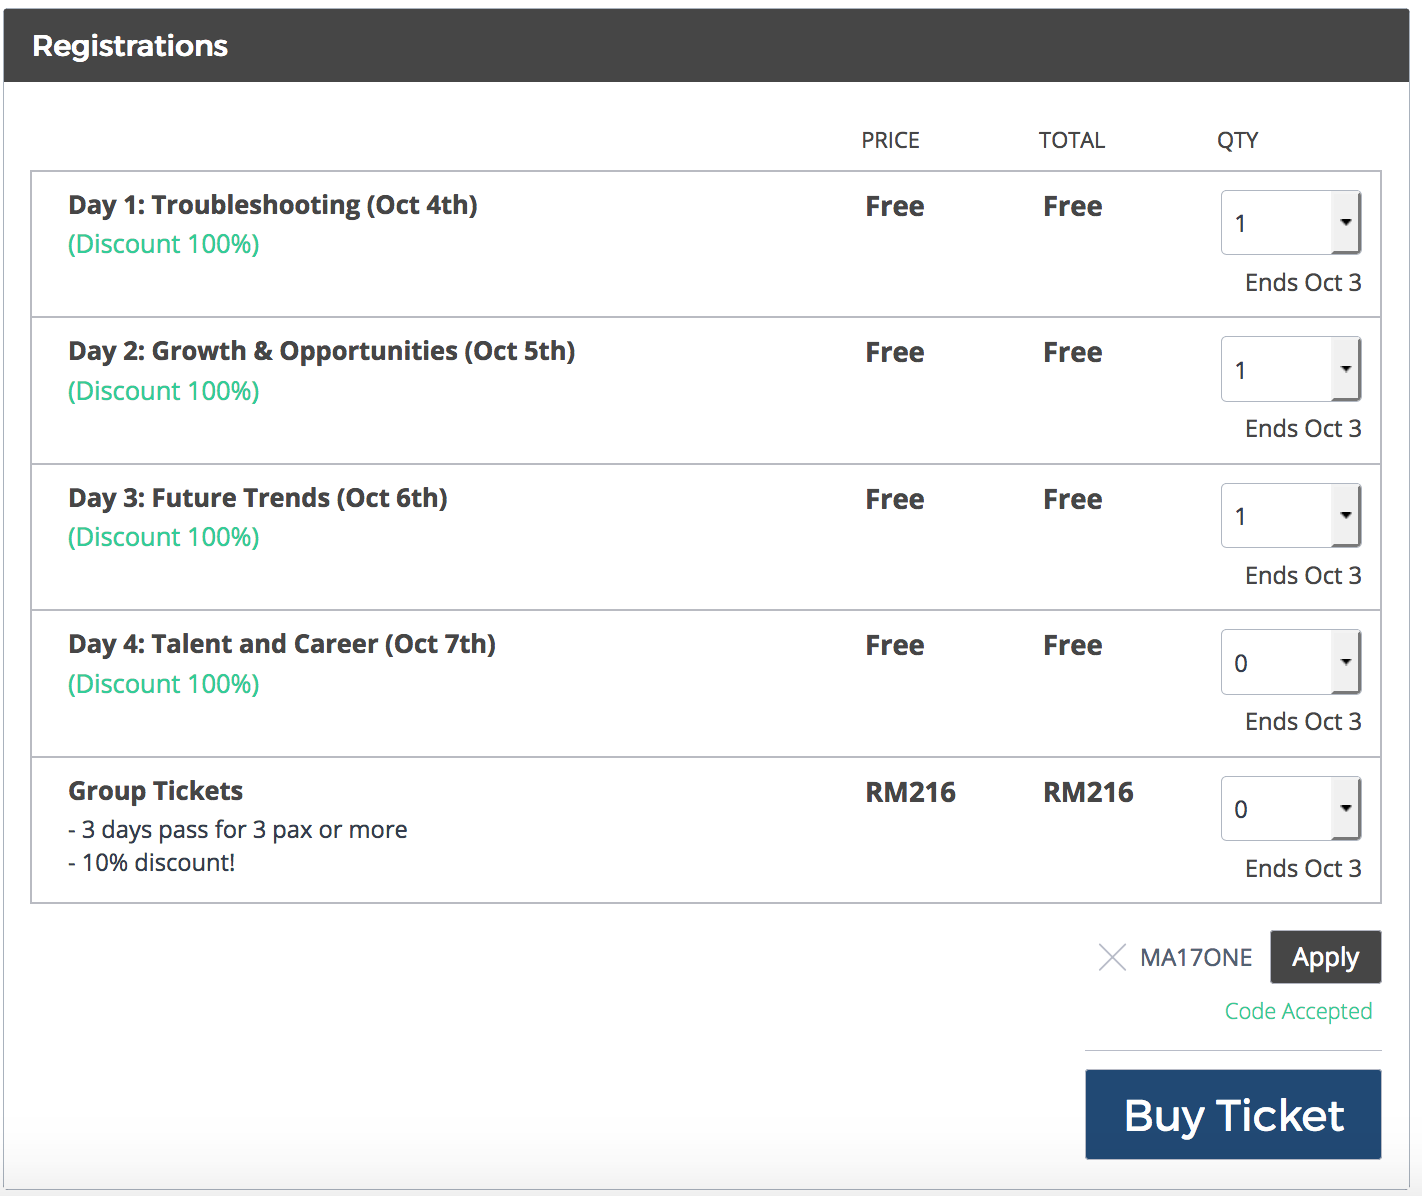1422x1196 pixels.
Task: Click the Apply promo code button
Action: (x=1325, y=957)
